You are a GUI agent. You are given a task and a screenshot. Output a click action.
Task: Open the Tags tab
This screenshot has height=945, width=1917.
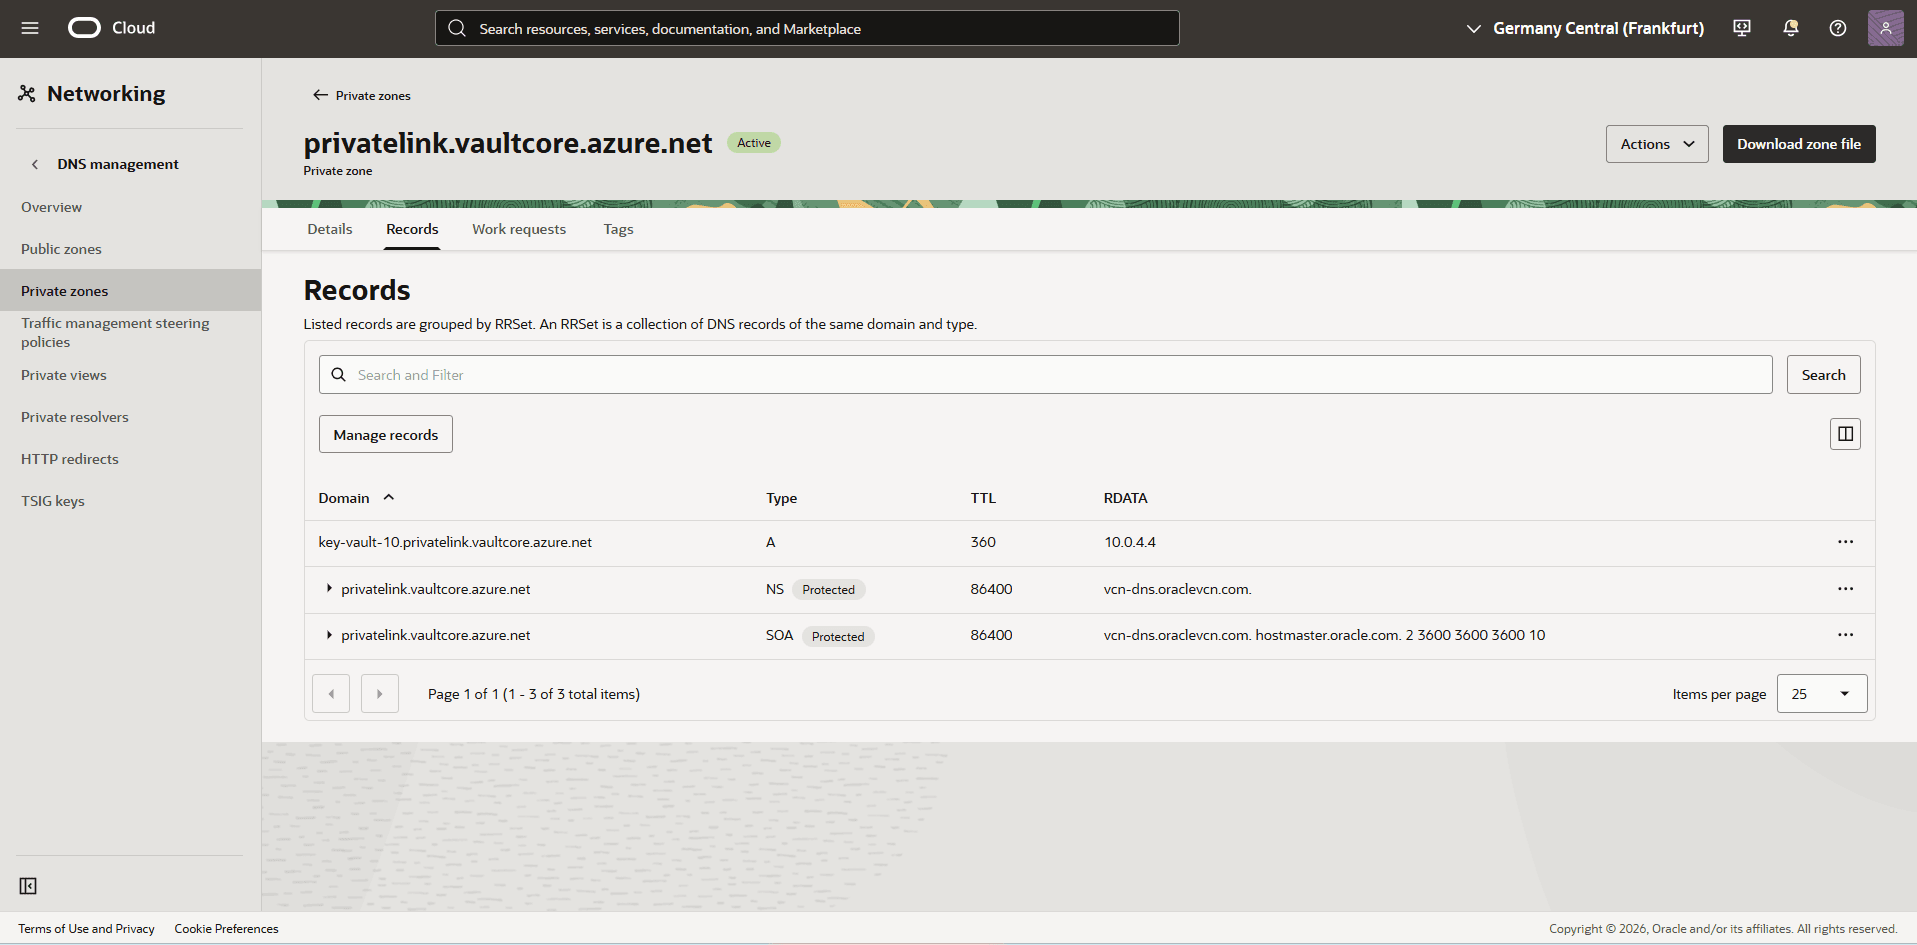(x=618, y=229)
